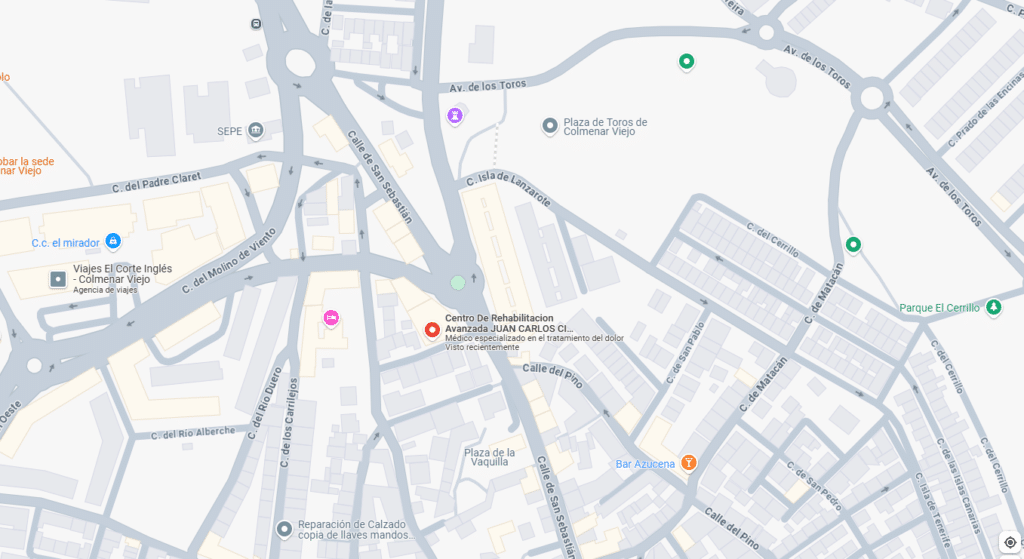This screenshot has width=1024, height=559.
Task: Click the Plaza de la Vaquilla label
Action: pyautogui.click(x=489, y=457)
